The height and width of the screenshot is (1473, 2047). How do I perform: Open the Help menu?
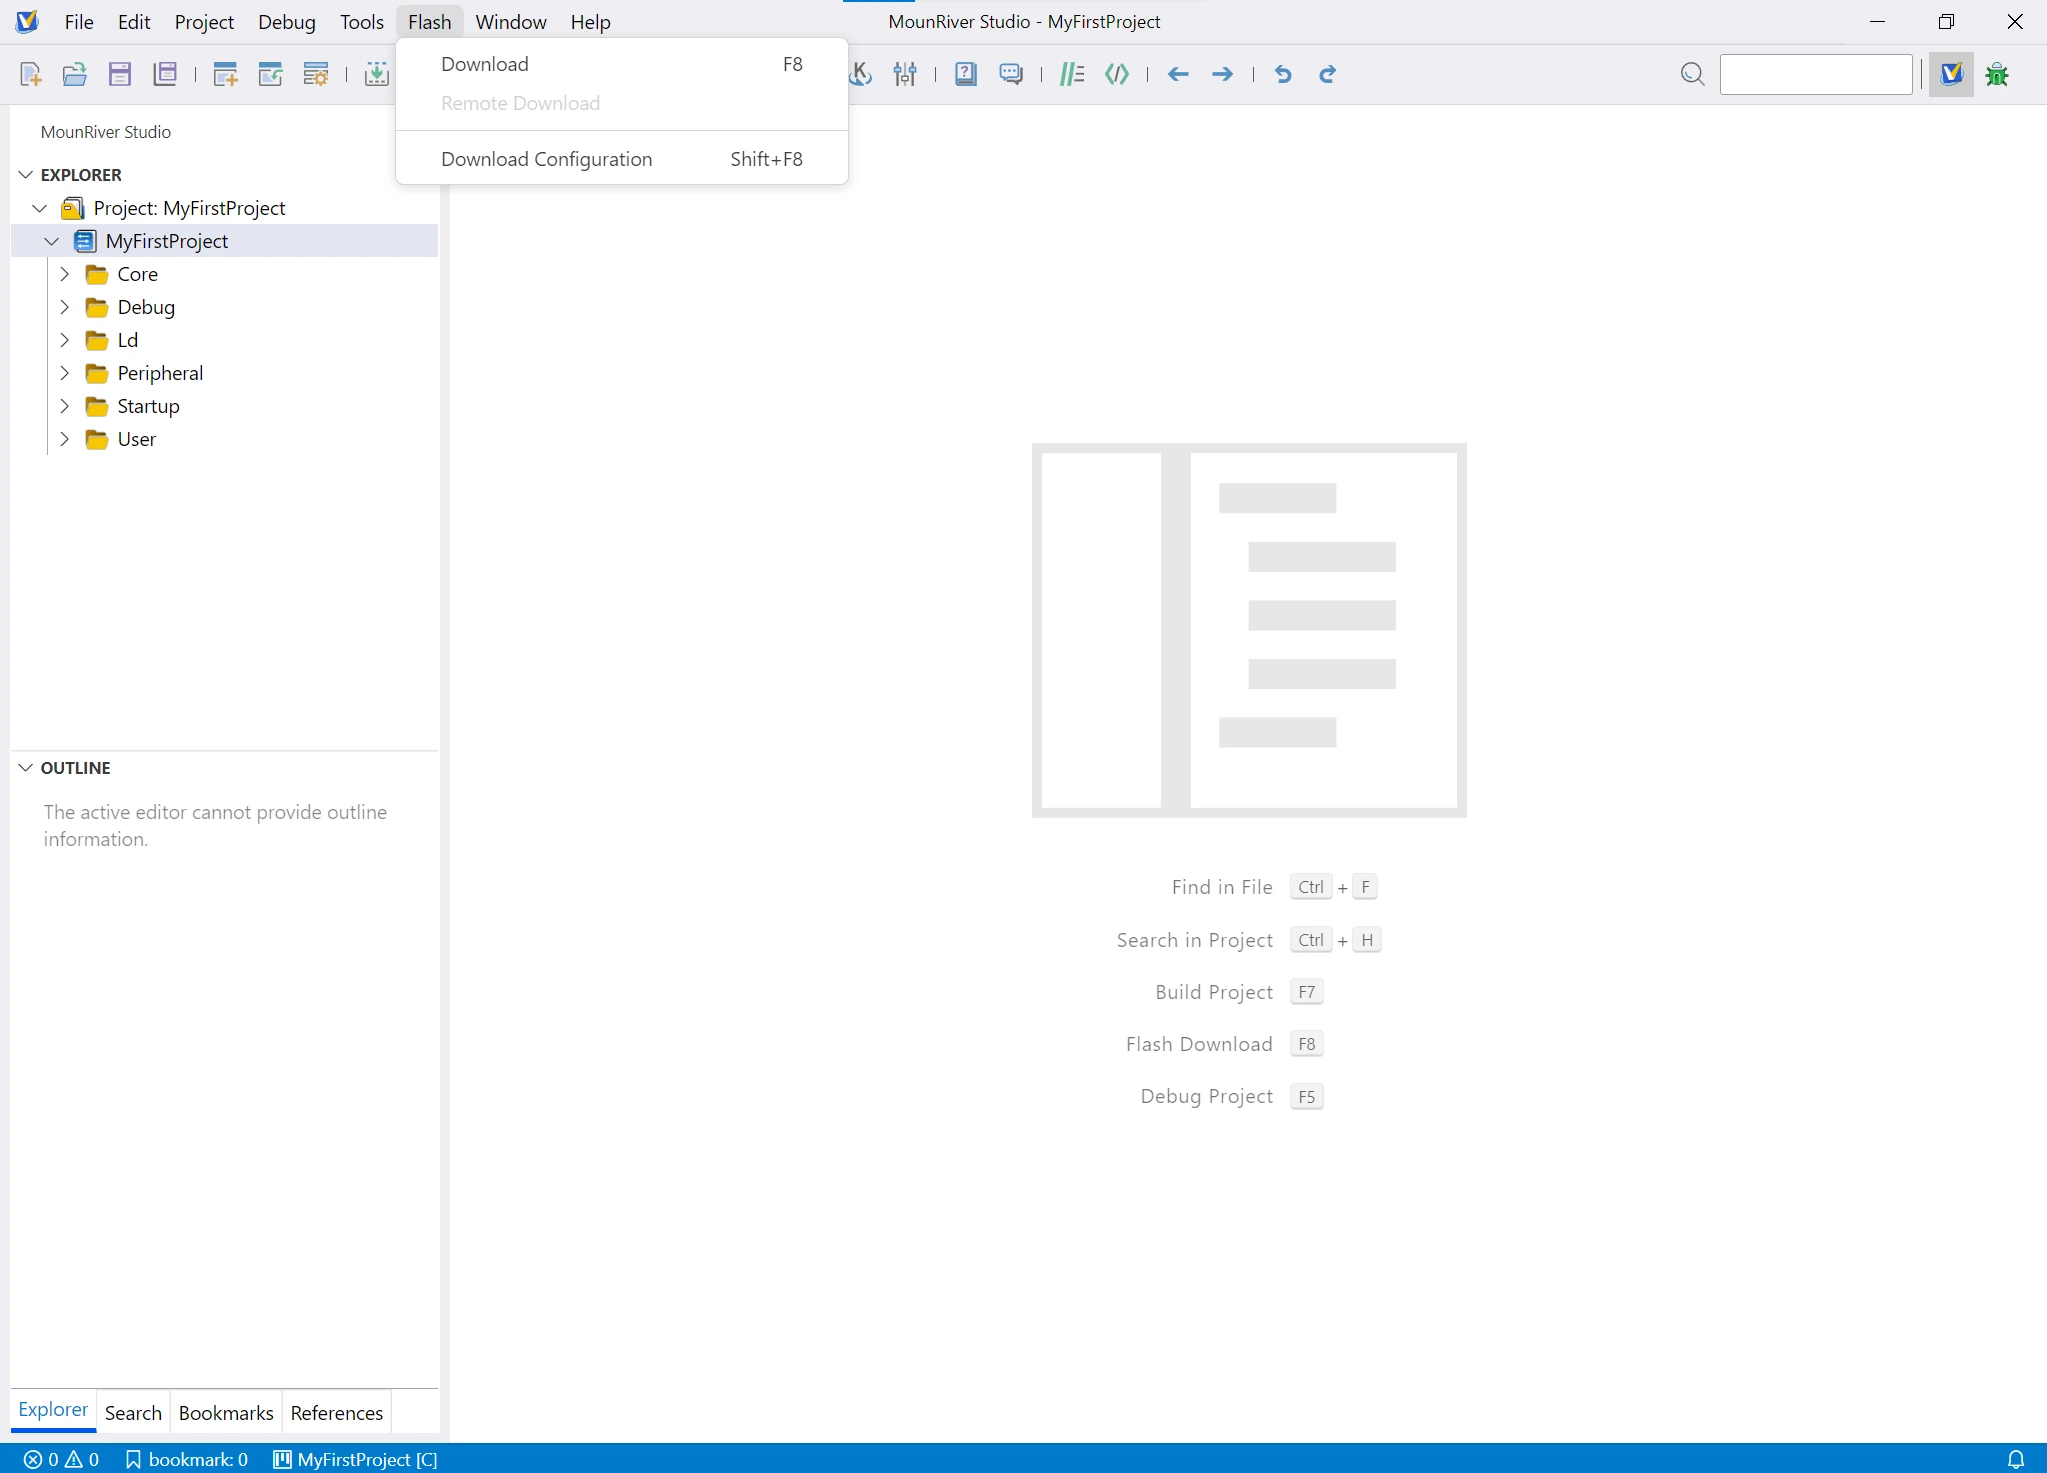point(591,22)
